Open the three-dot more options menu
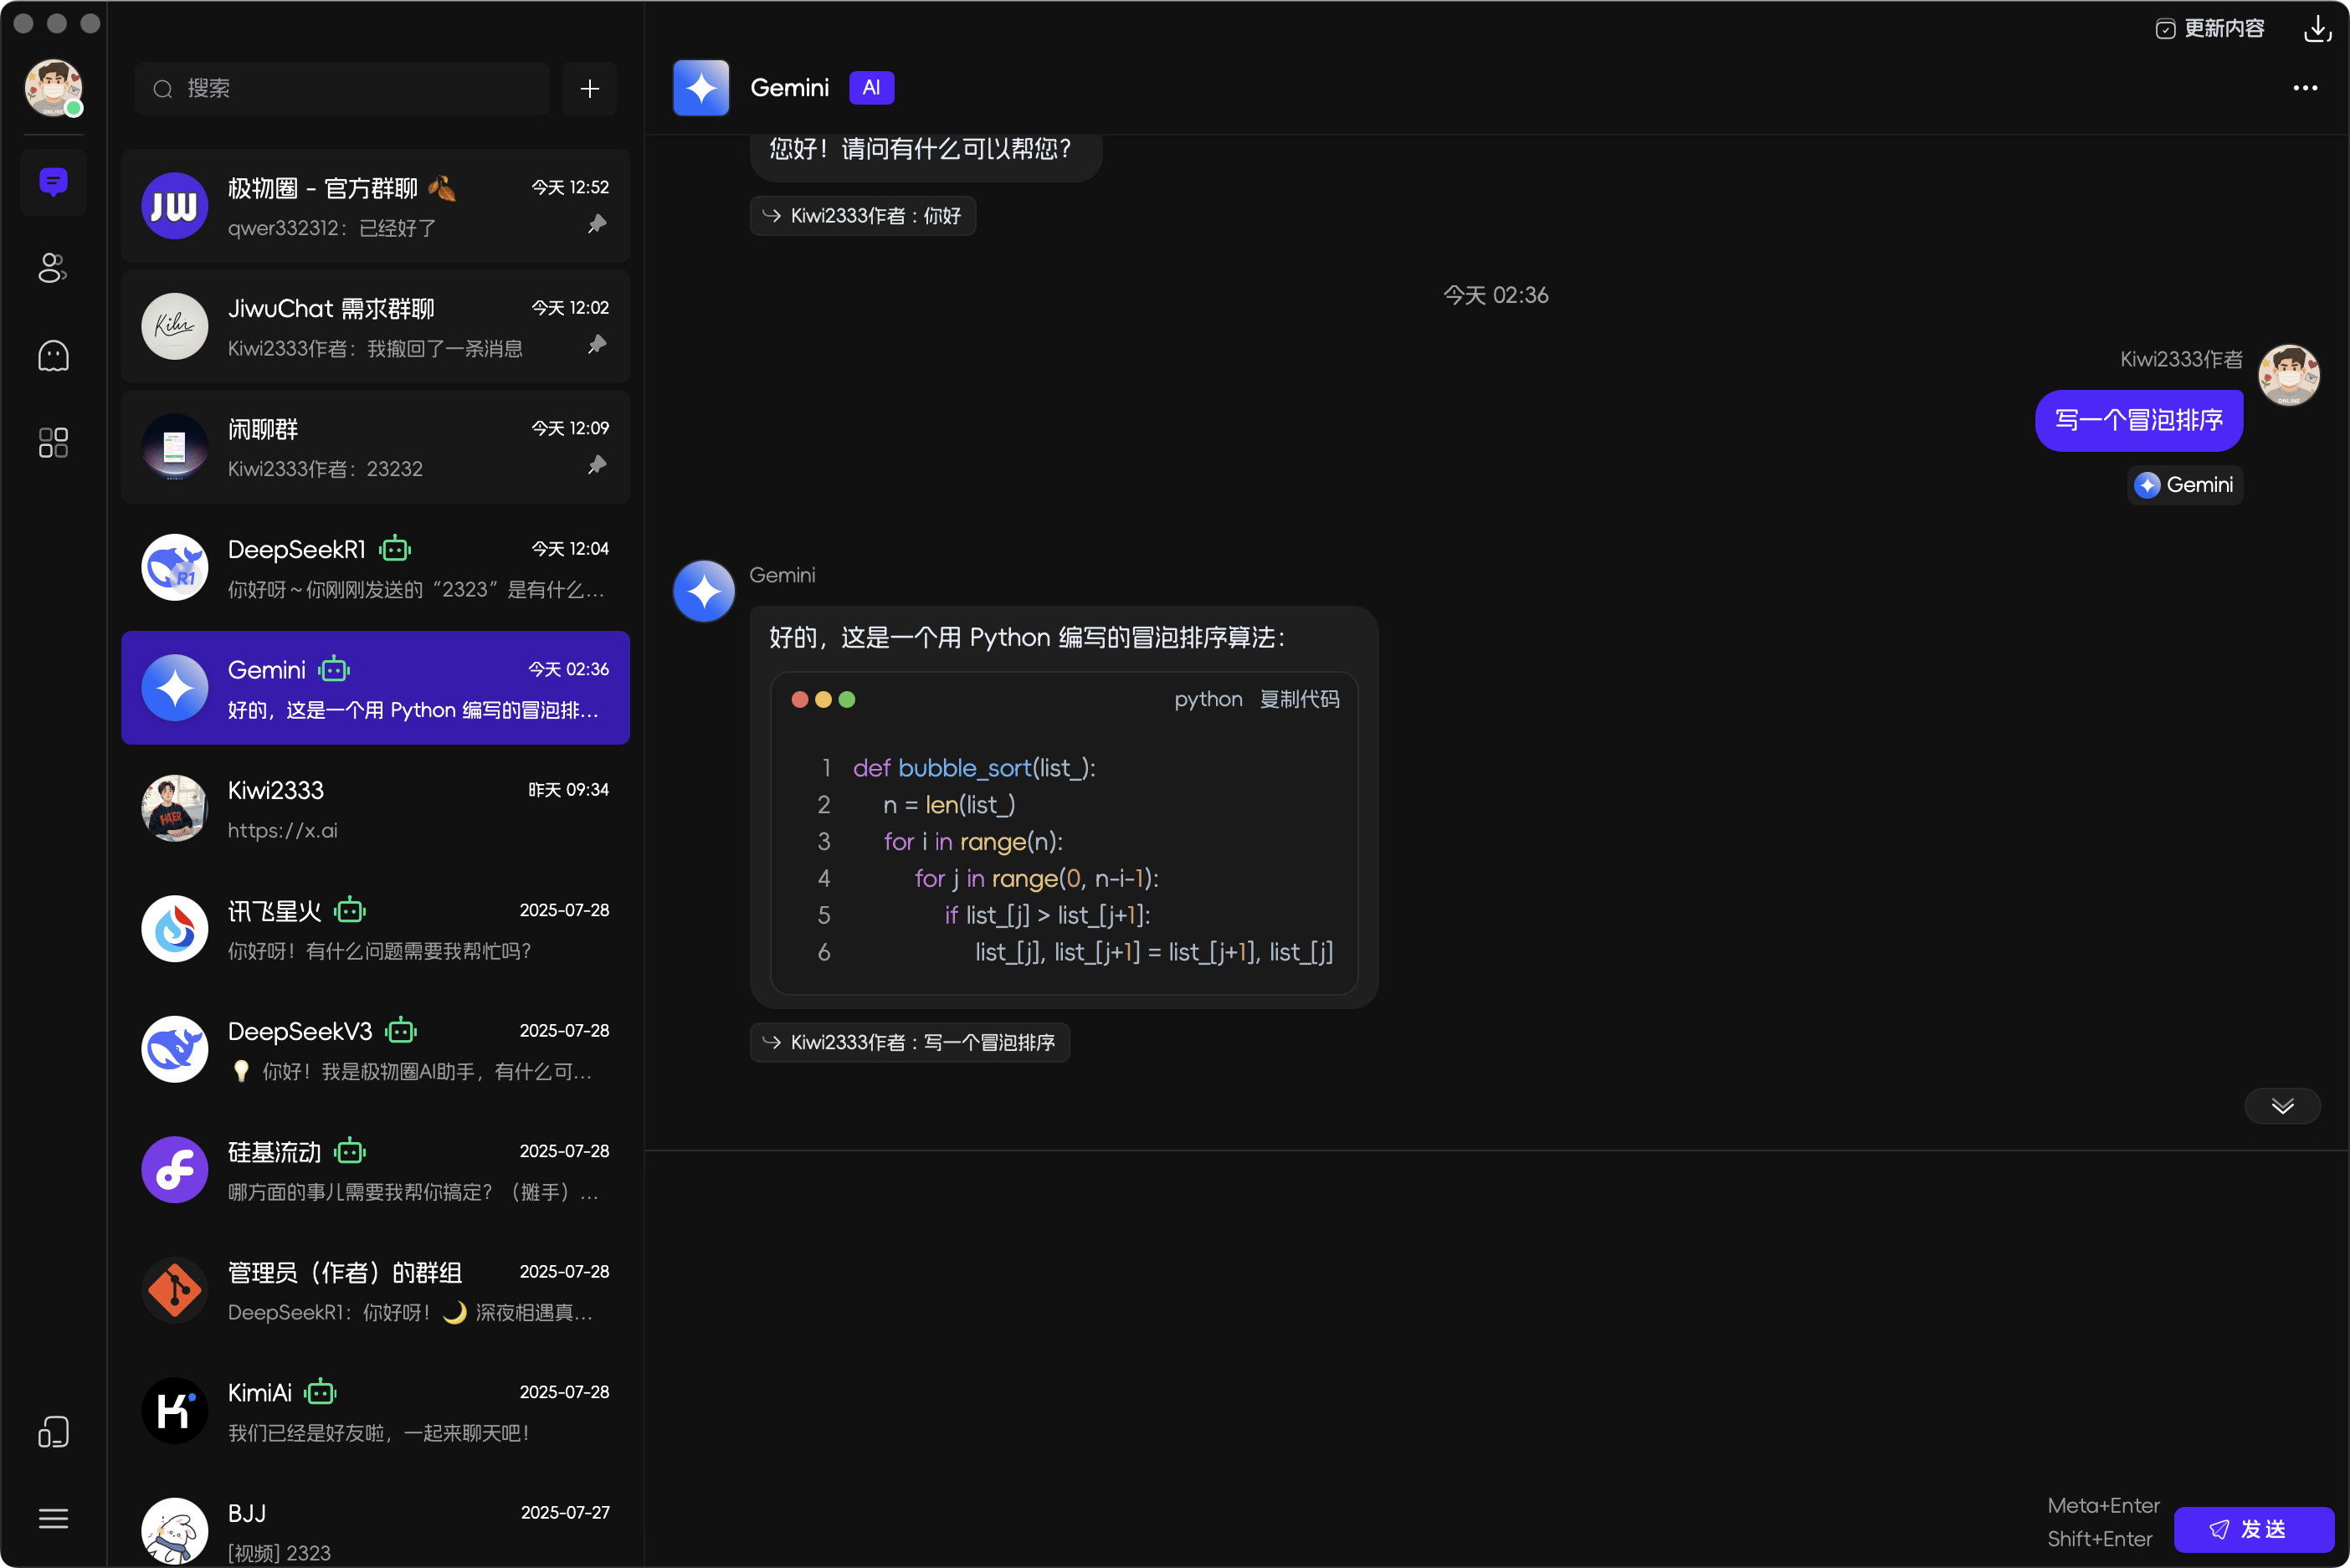The image size is (2350, 1568). coord(2305,88)
